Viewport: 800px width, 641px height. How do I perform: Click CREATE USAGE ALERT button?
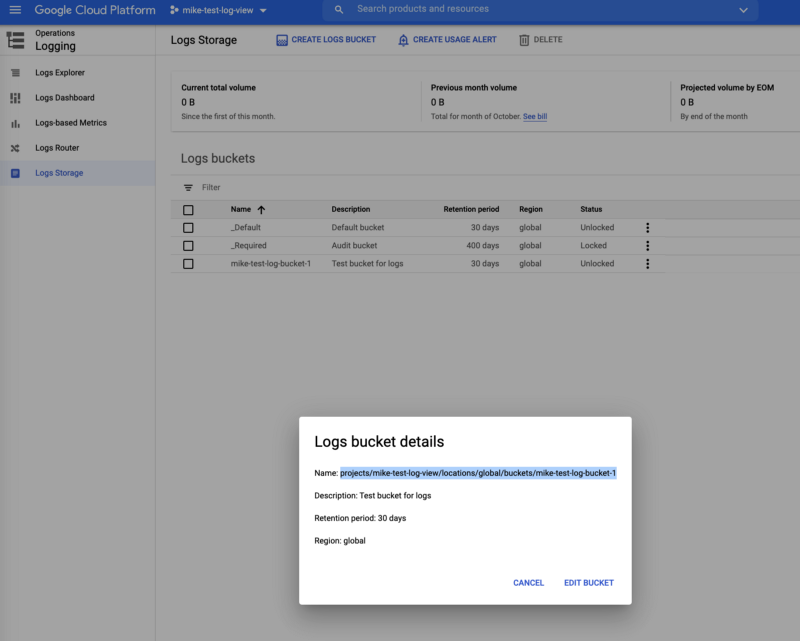447,40
